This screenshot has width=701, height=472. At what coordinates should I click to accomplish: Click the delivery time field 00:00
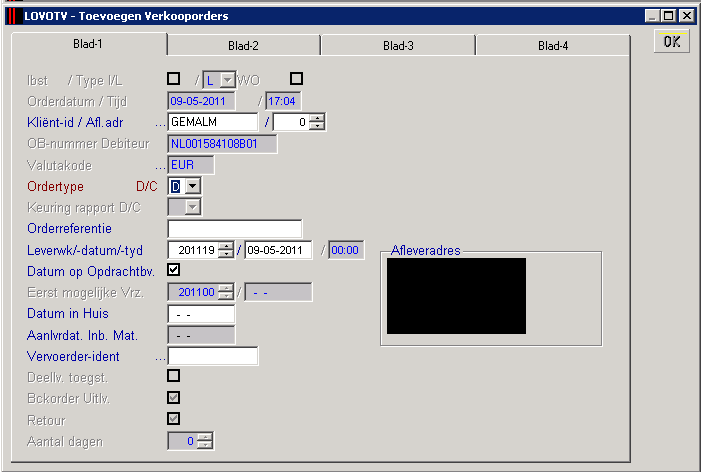(346, 250)
